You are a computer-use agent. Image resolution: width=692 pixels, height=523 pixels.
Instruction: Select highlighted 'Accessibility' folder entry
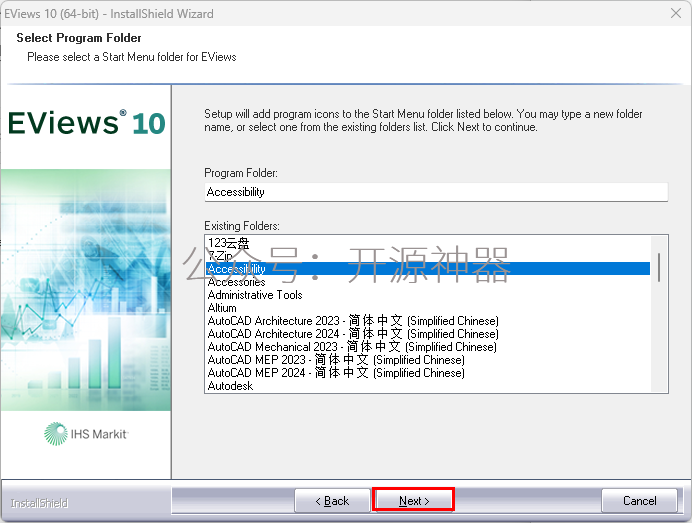pos(428,268)
